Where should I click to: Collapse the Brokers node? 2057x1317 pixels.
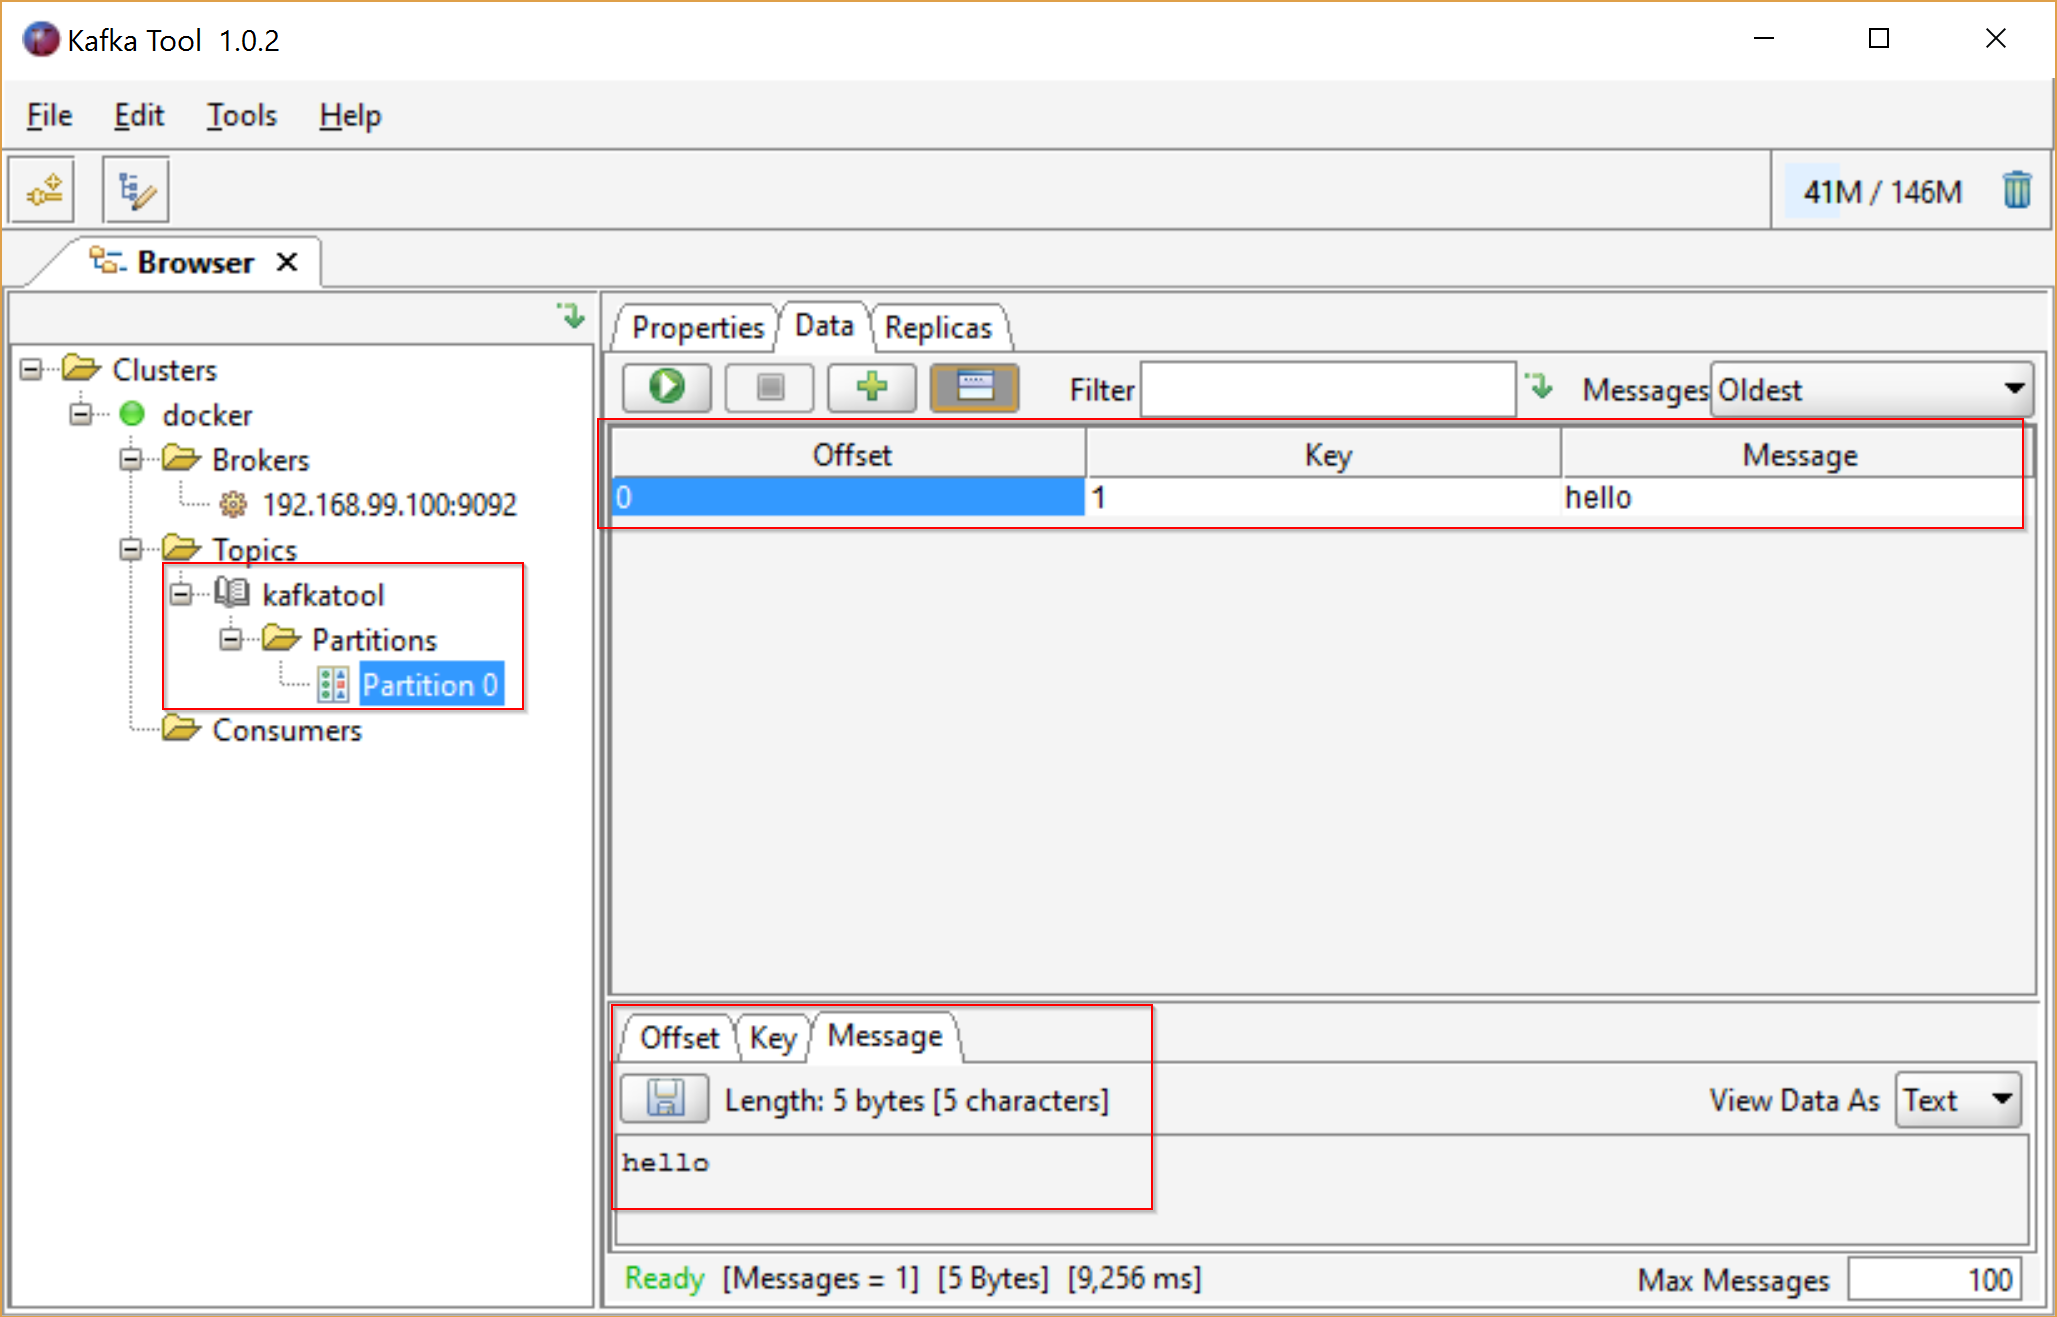coord(131,459)
